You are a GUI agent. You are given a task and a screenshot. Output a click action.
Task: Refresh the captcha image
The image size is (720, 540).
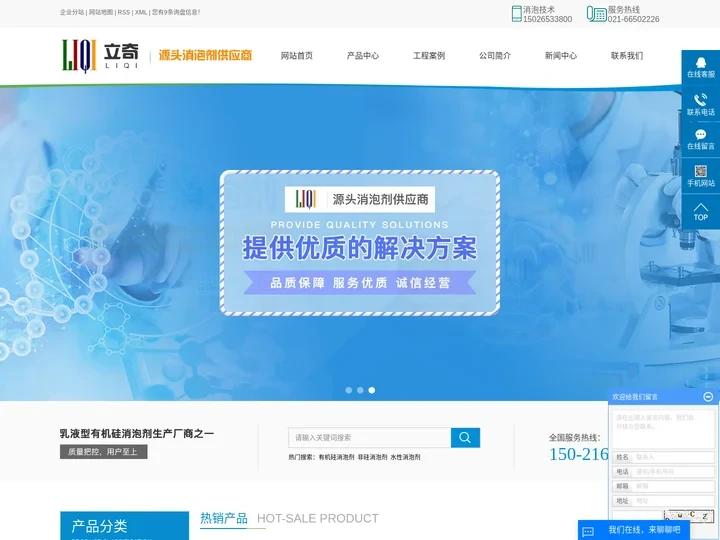(688, 516)
